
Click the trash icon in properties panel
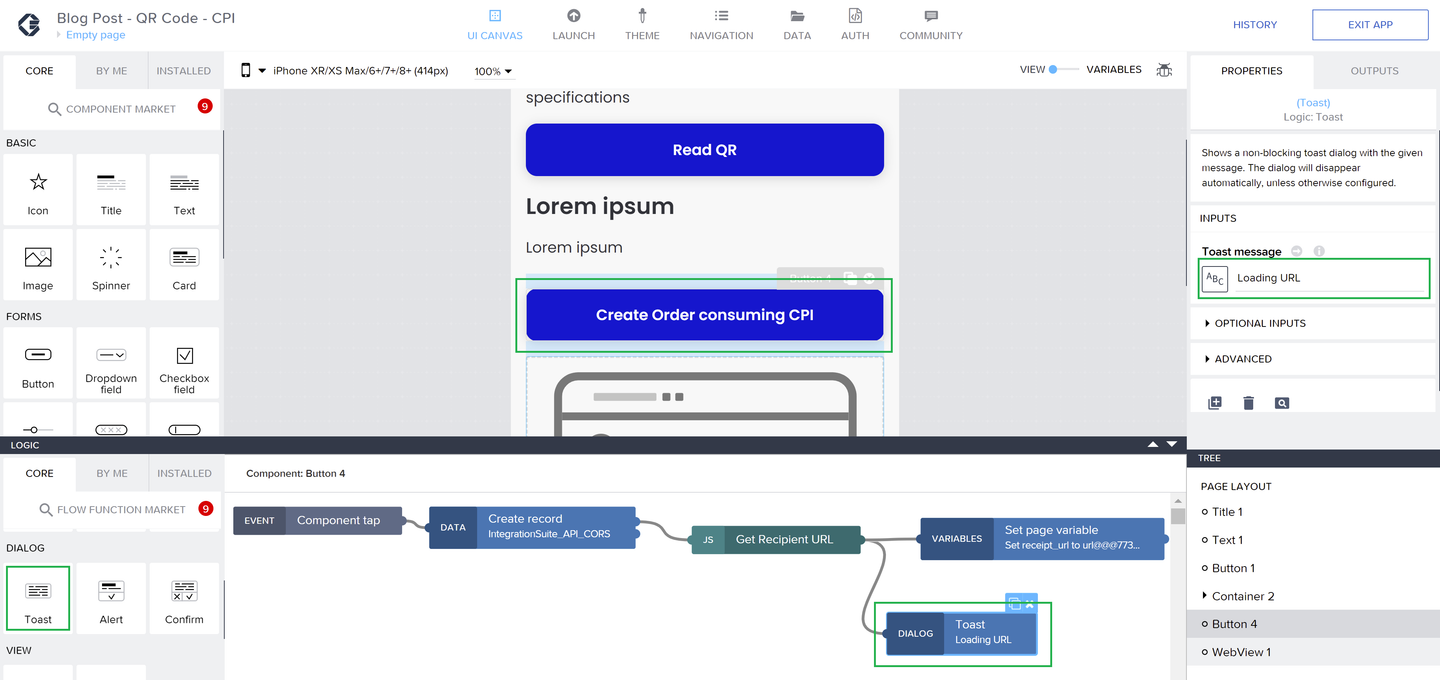click(1248, 403)
